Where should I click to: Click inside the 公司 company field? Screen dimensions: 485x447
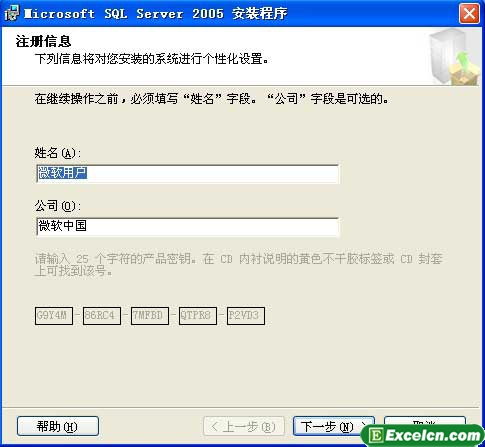coord(188,227)
